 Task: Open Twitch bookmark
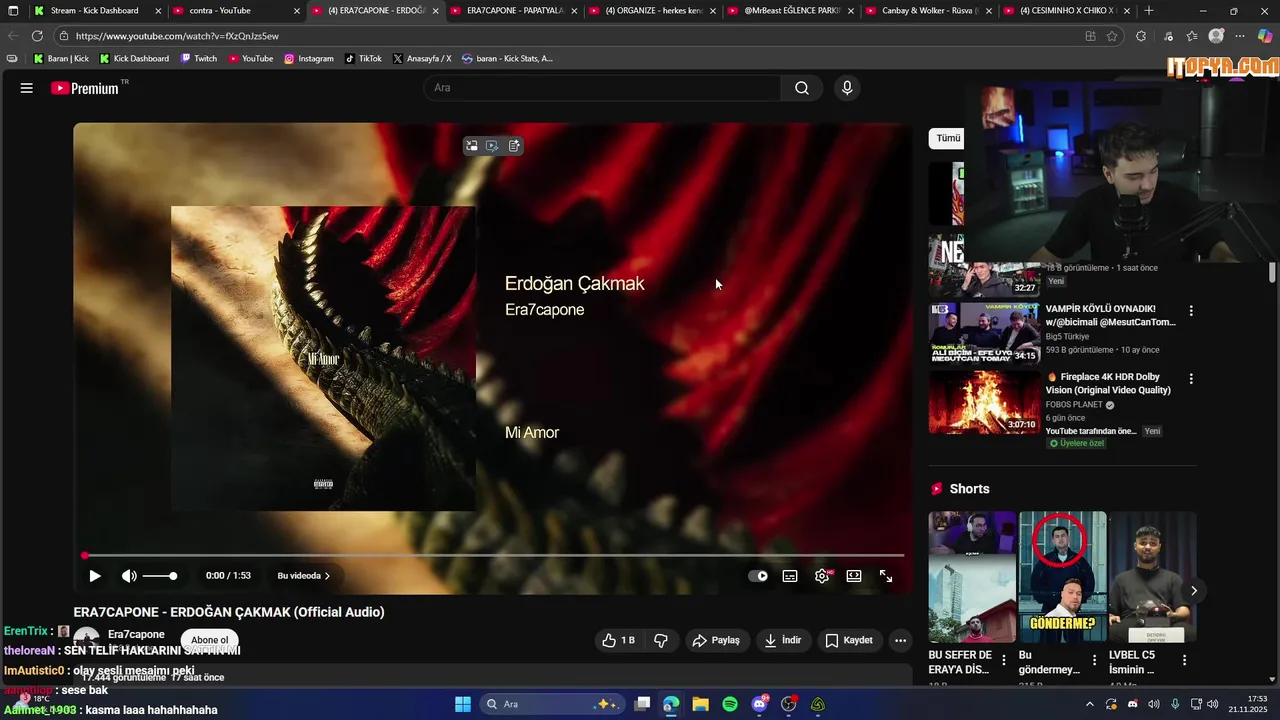tap(199, 59)
